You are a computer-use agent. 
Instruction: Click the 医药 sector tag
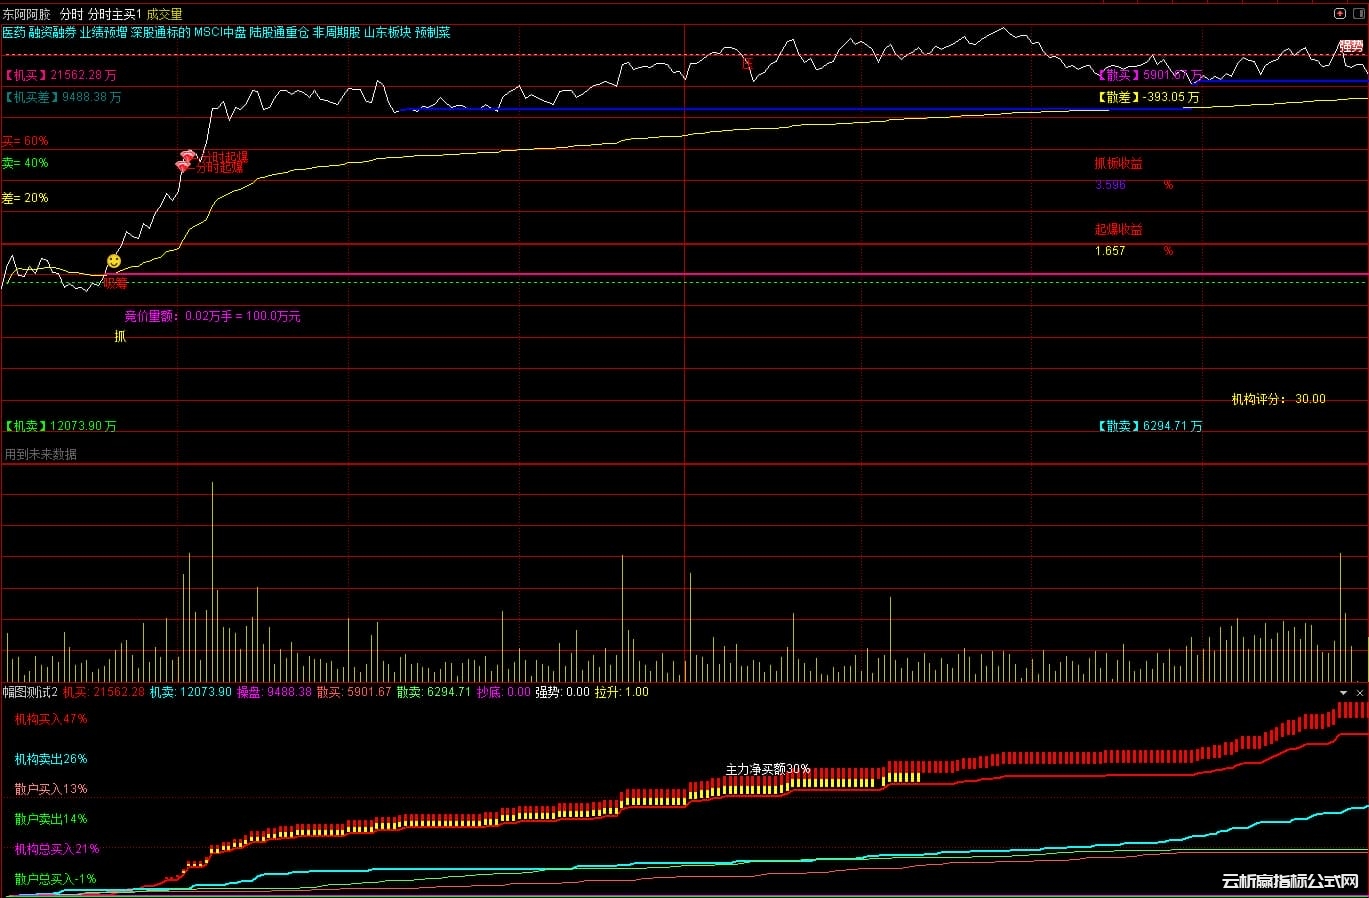click(14, 33)
